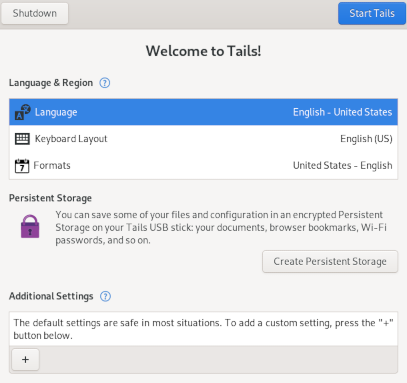Click Create Persistent Storage button
Viewport: 407px width, 383px height.
coord(330,261)
